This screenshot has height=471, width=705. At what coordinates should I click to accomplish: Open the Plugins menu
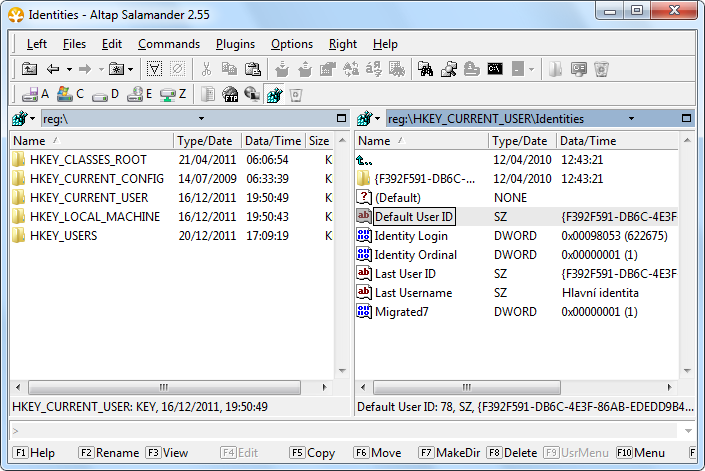click(x=235, y=44)
